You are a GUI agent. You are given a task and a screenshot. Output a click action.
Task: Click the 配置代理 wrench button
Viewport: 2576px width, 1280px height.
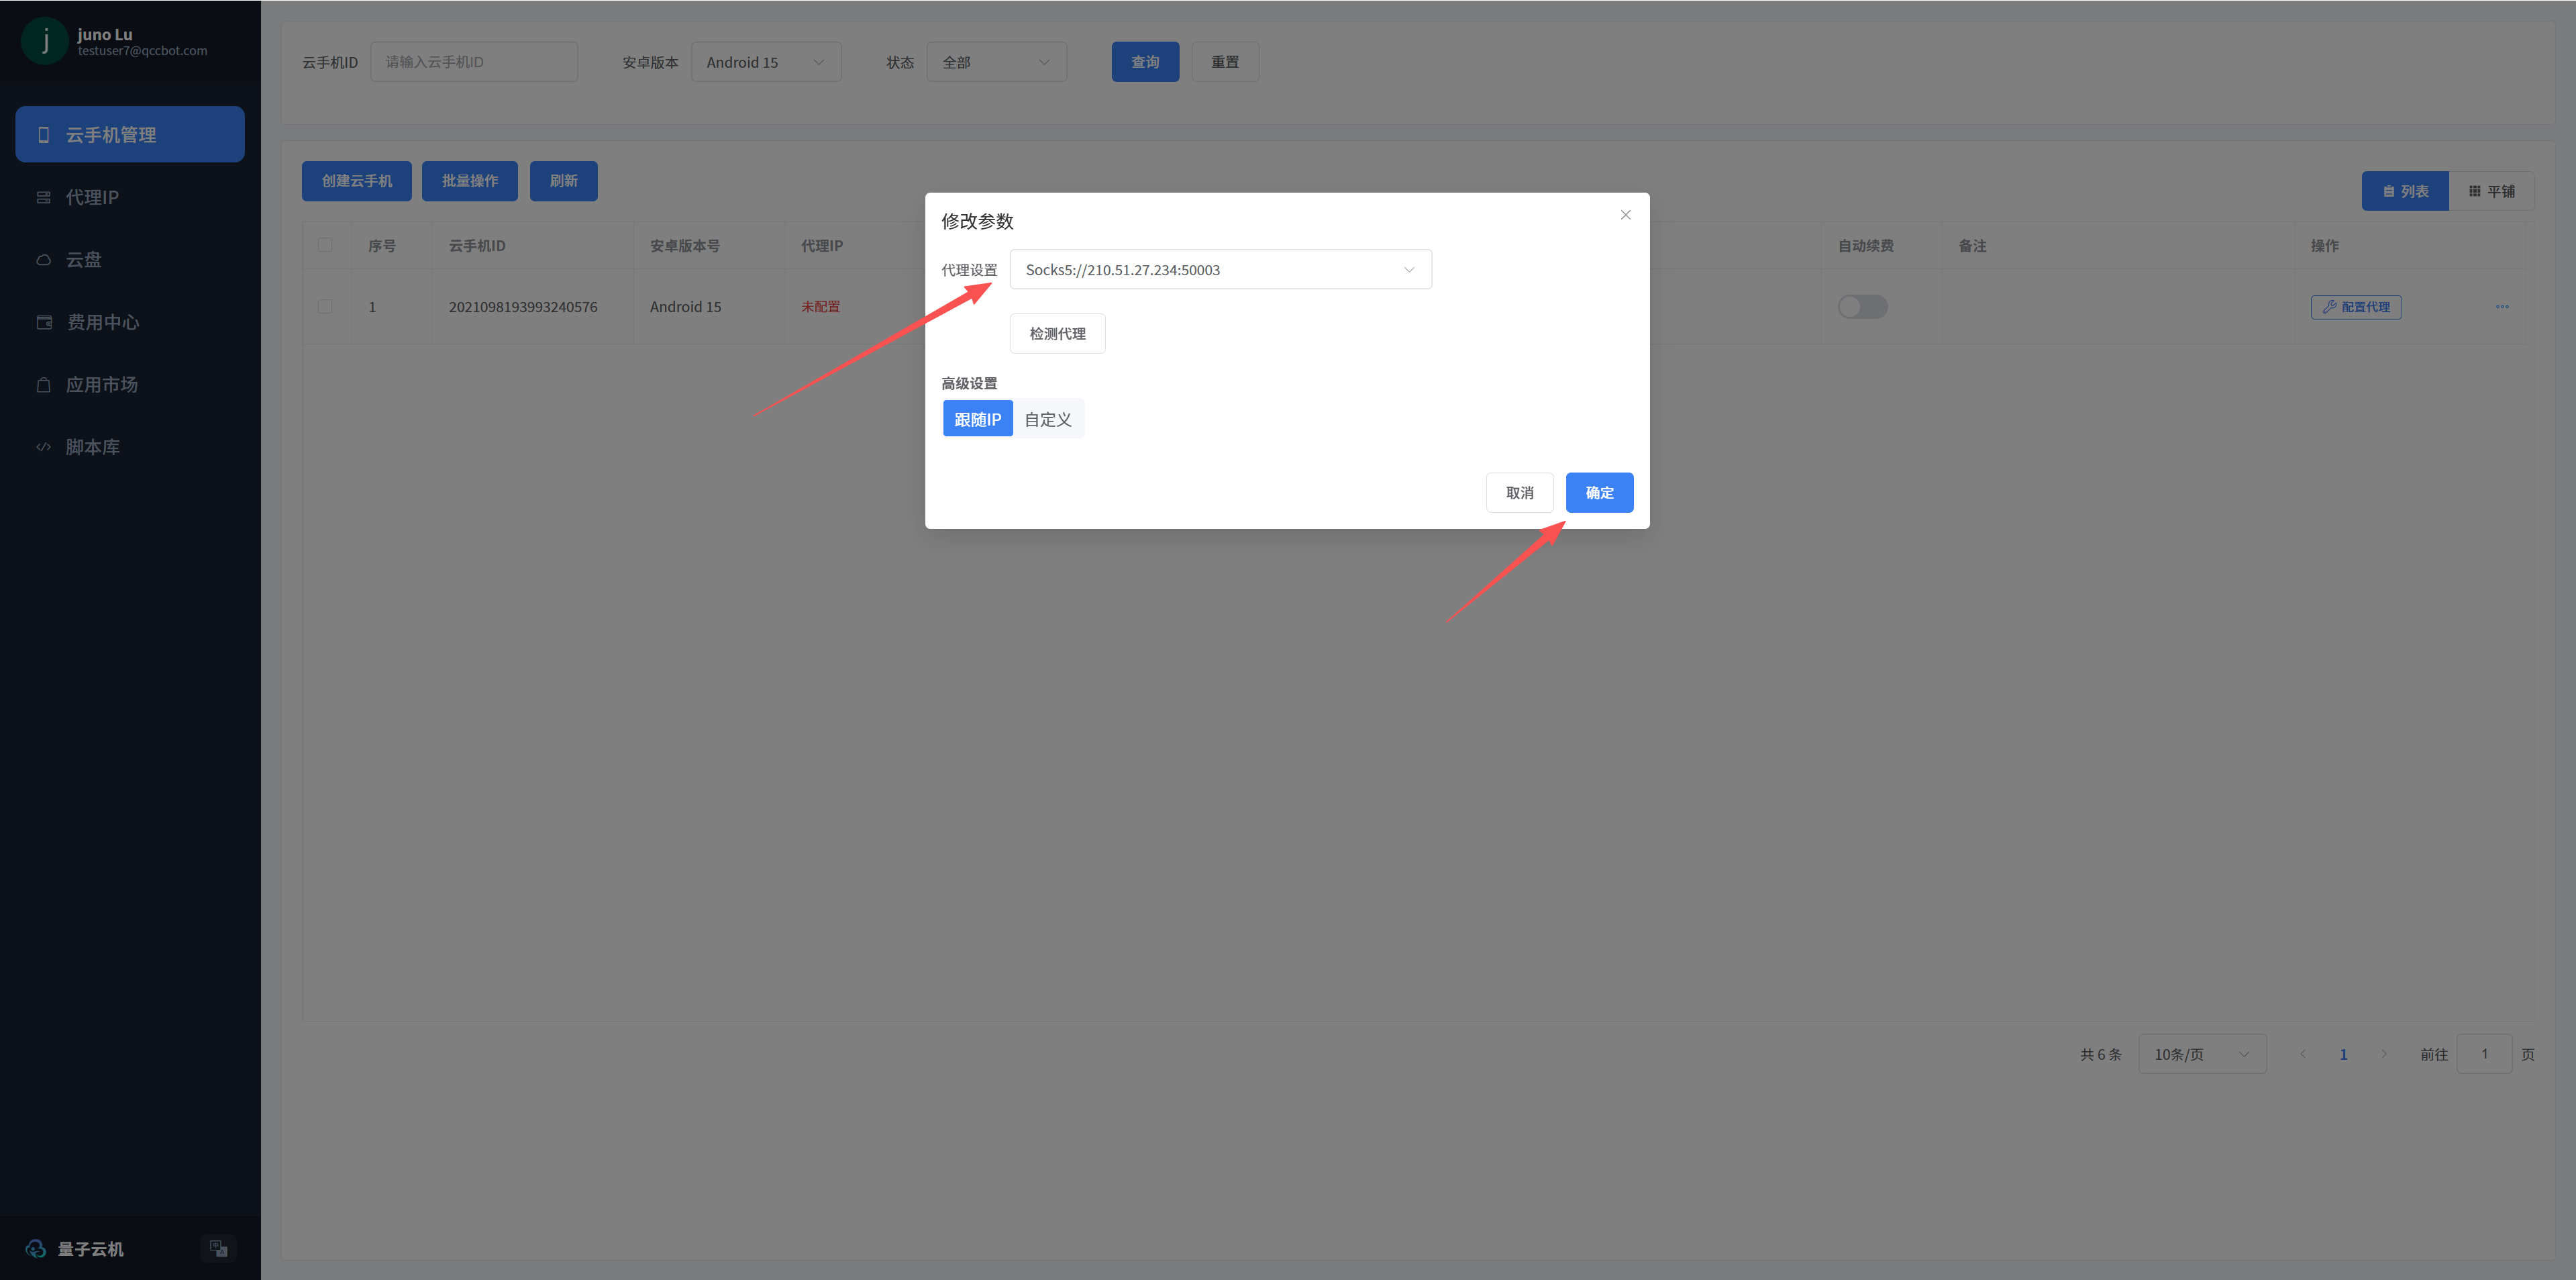(2355, 307)
